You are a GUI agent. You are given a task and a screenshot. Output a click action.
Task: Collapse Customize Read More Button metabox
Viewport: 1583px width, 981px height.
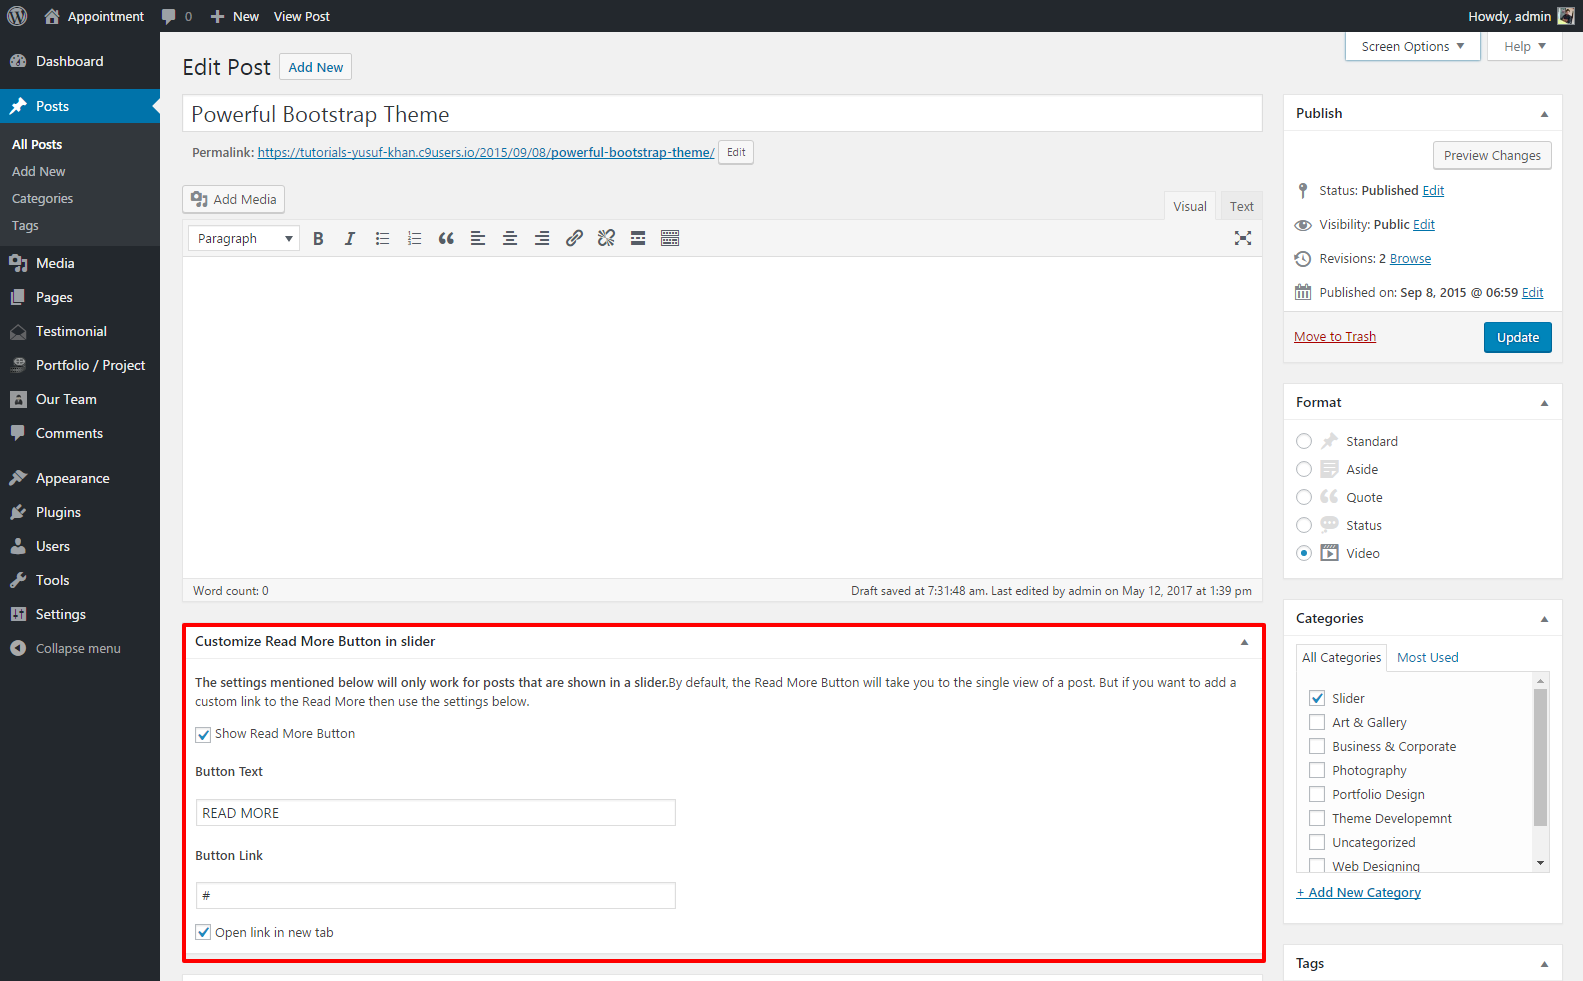pos(1244,642)
